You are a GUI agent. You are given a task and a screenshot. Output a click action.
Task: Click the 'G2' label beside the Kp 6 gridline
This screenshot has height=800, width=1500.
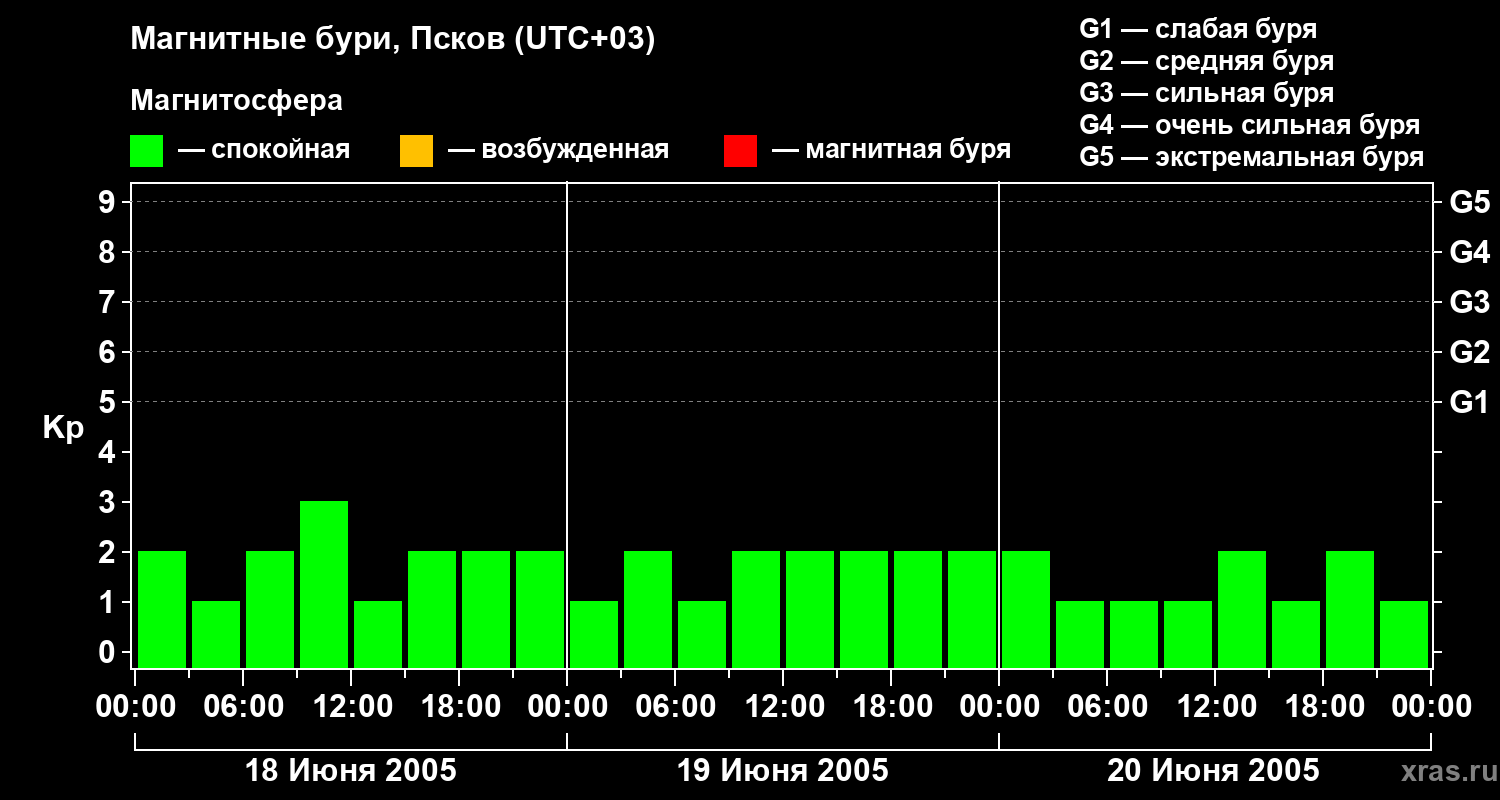[1469, 352]
